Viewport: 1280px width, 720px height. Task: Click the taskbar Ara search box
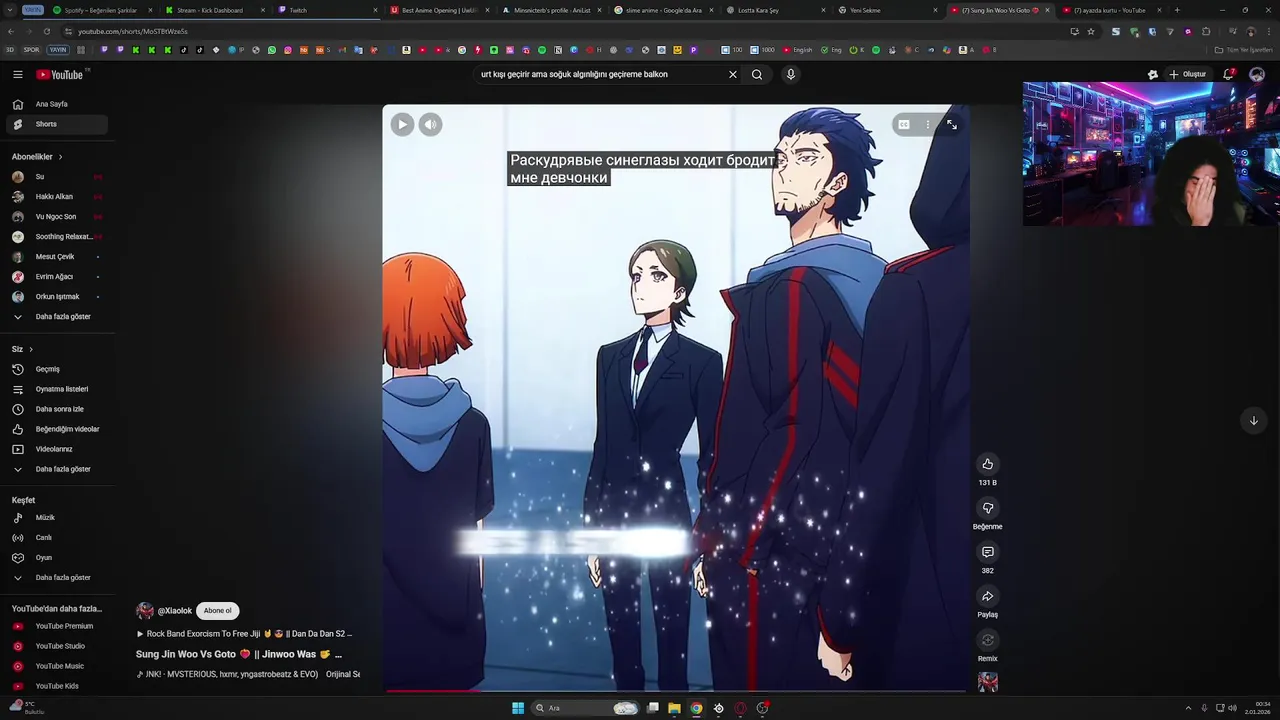pyautogui.click(x=586, y=708)
